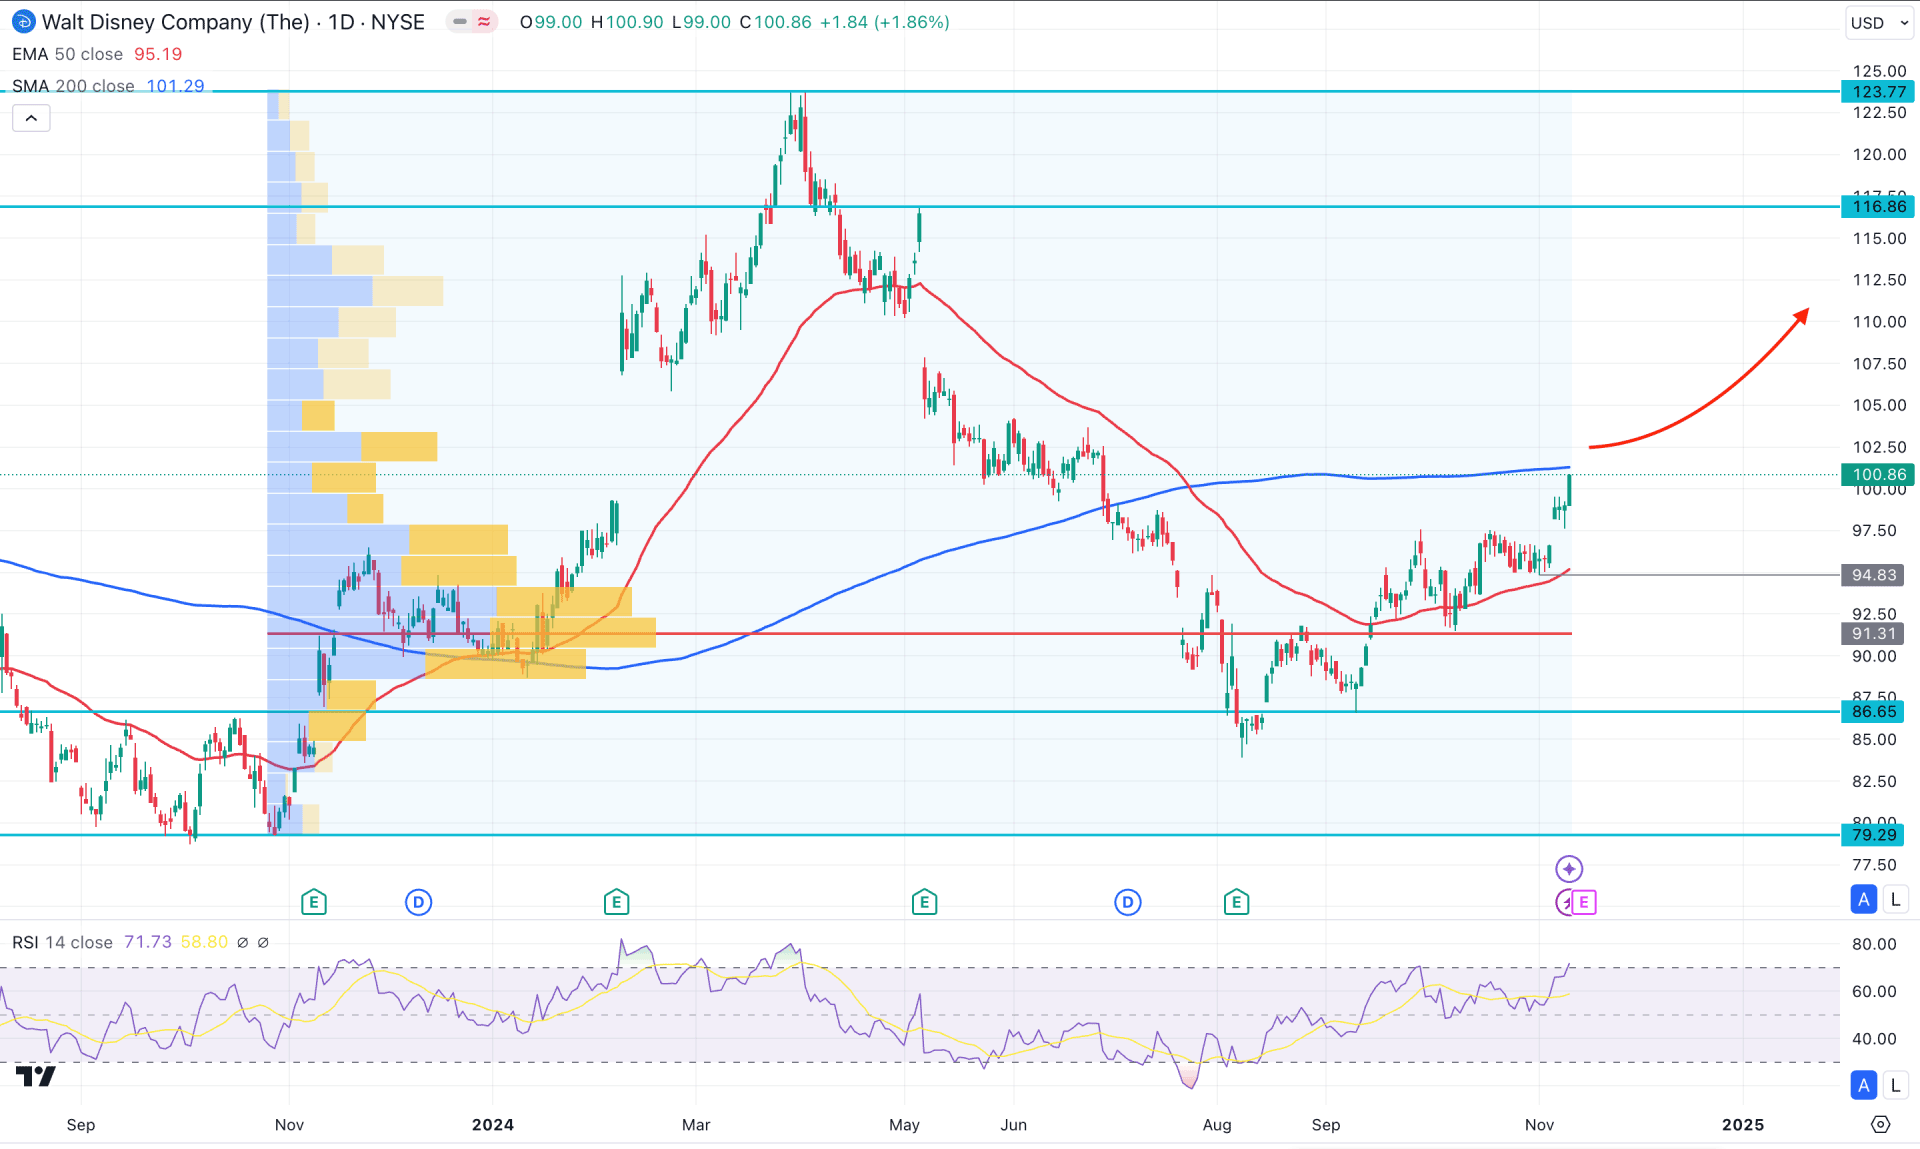Click the RSI 40.00 scale label
1920x1149 pixels.
click(1874, 1038)
